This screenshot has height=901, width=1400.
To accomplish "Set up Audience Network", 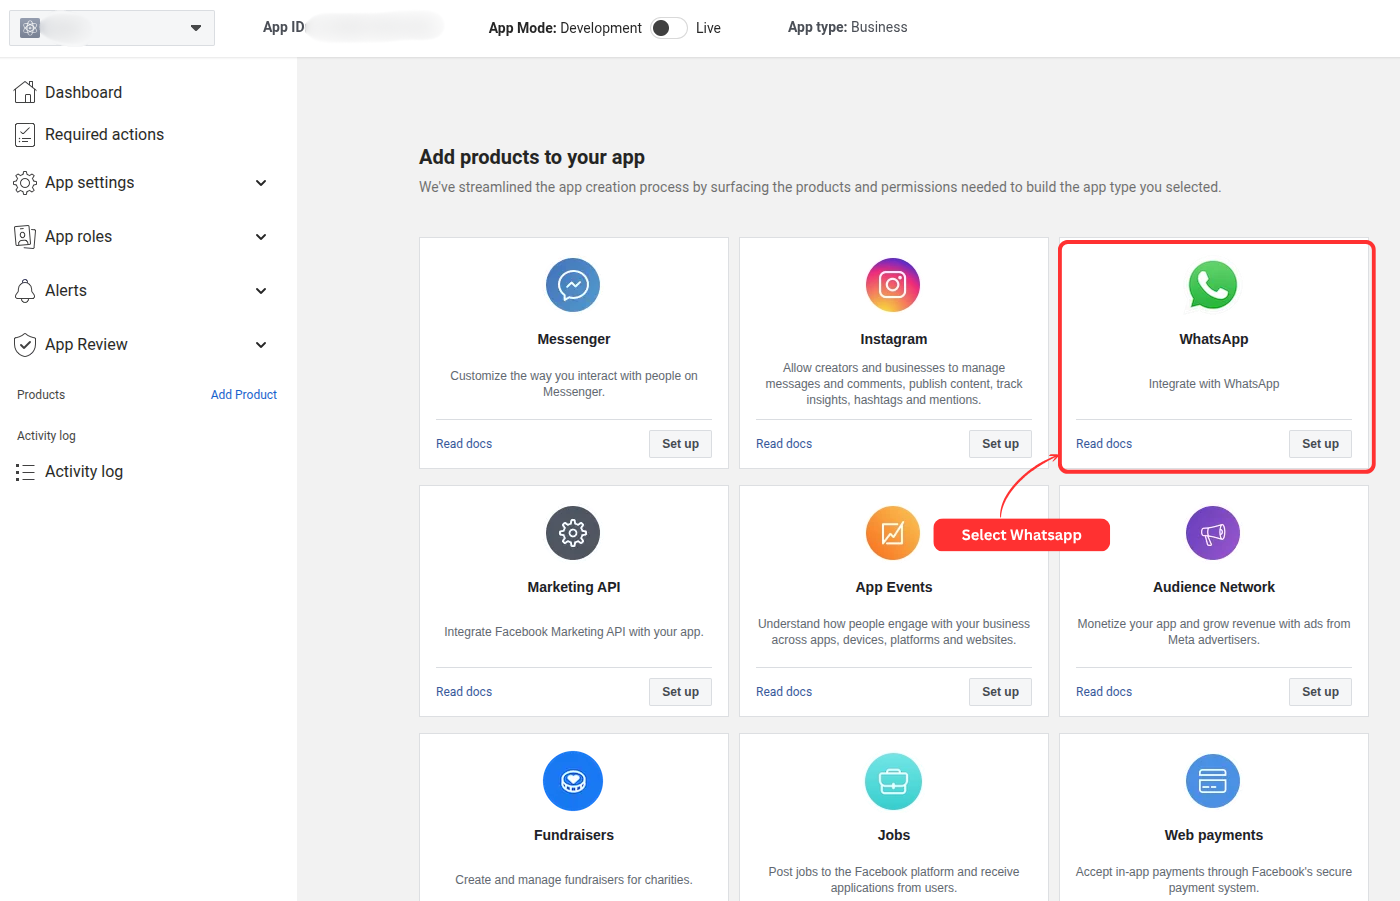I will coord(1320,692).
